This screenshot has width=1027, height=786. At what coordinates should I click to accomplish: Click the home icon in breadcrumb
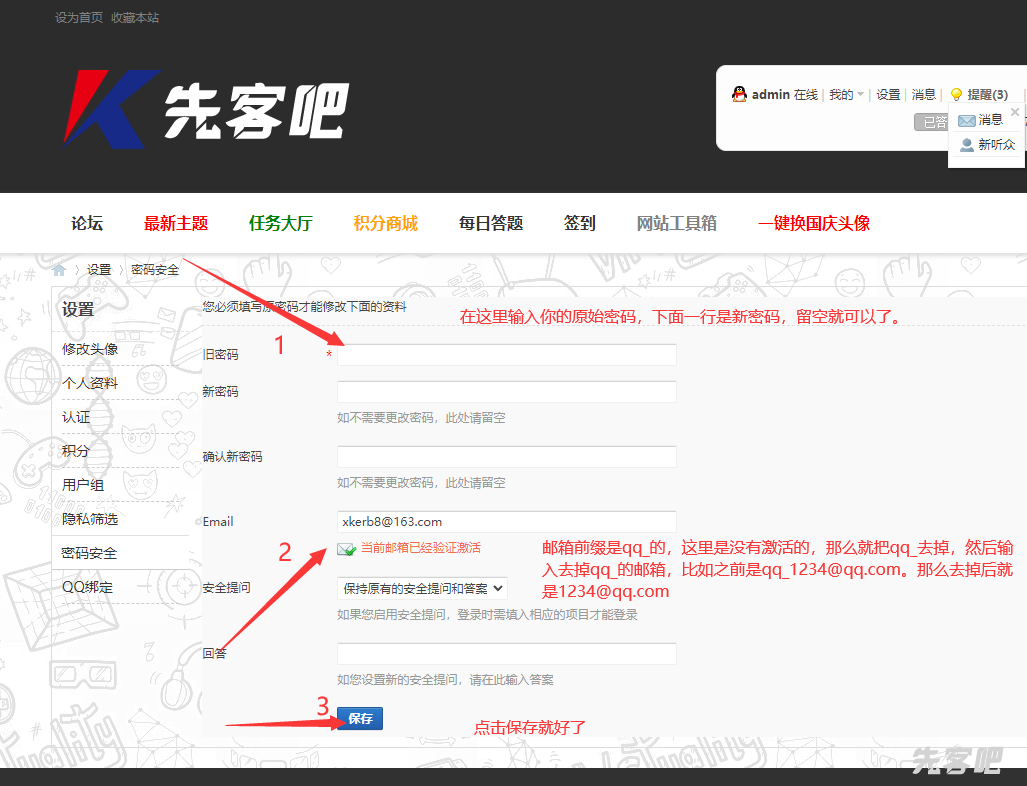click(59, 270)
